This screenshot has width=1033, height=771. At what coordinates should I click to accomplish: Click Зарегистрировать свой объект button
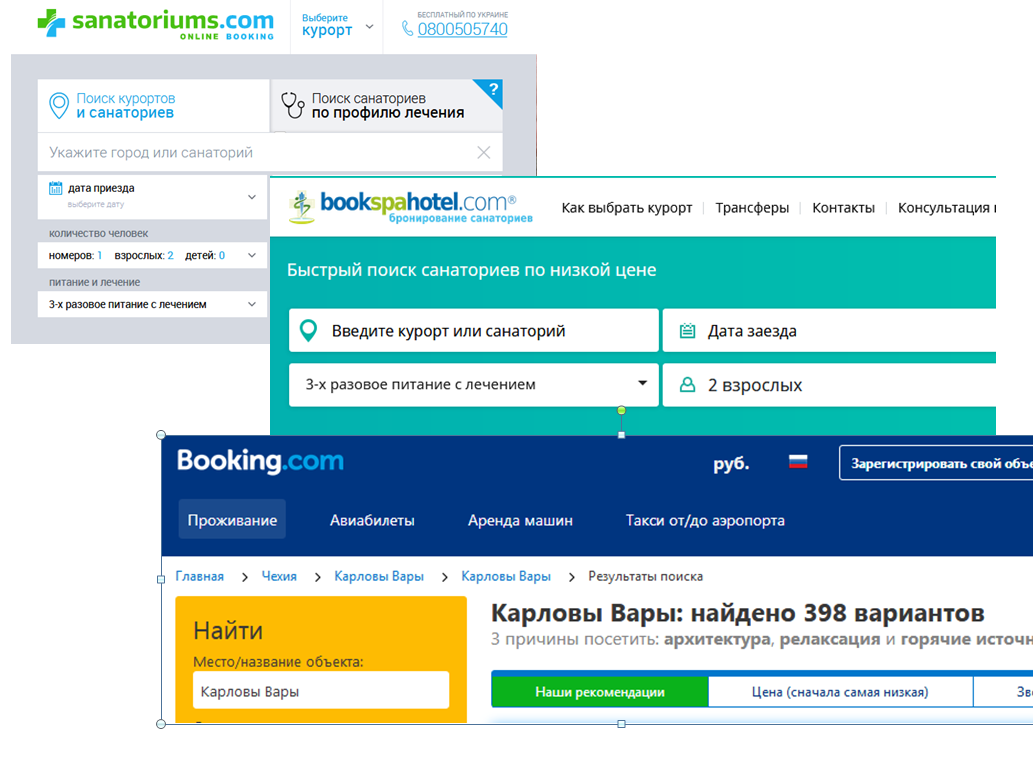coord(936,463)
